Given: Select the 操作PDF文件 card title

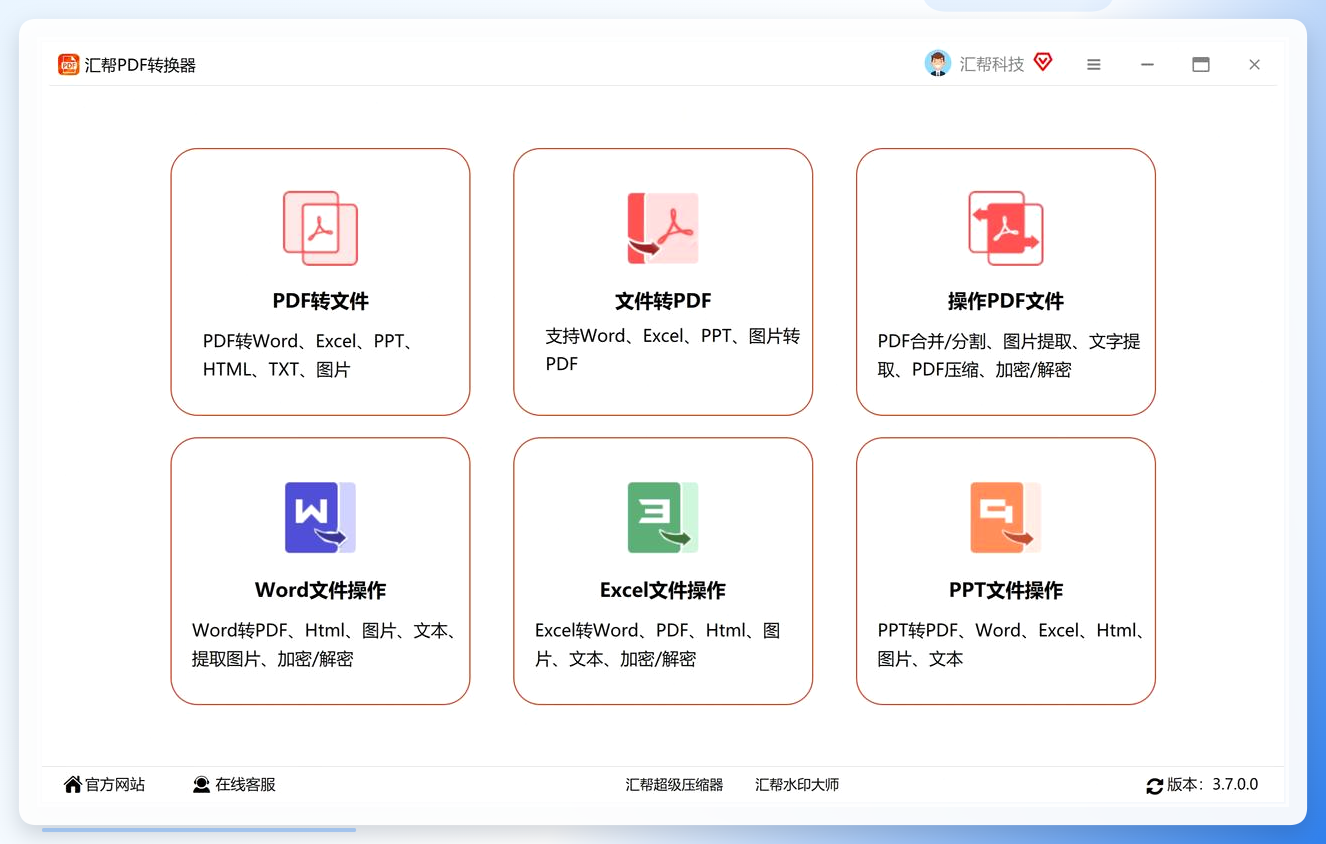Looking at the screenshot, I should pyautogui.click(x=1006, y=301).
